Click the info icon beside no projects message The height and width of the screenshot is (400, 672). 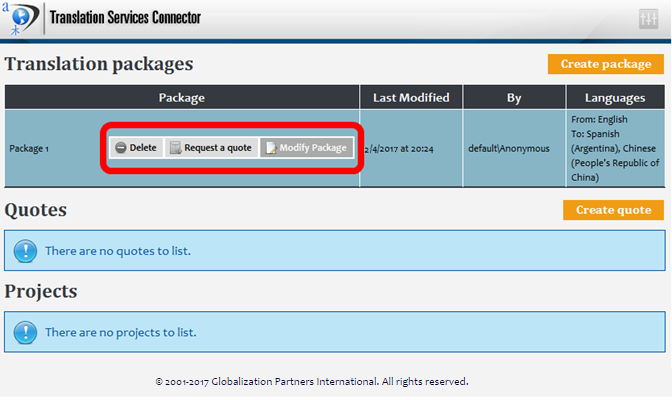pyautogui.click(x=25, y=332)
